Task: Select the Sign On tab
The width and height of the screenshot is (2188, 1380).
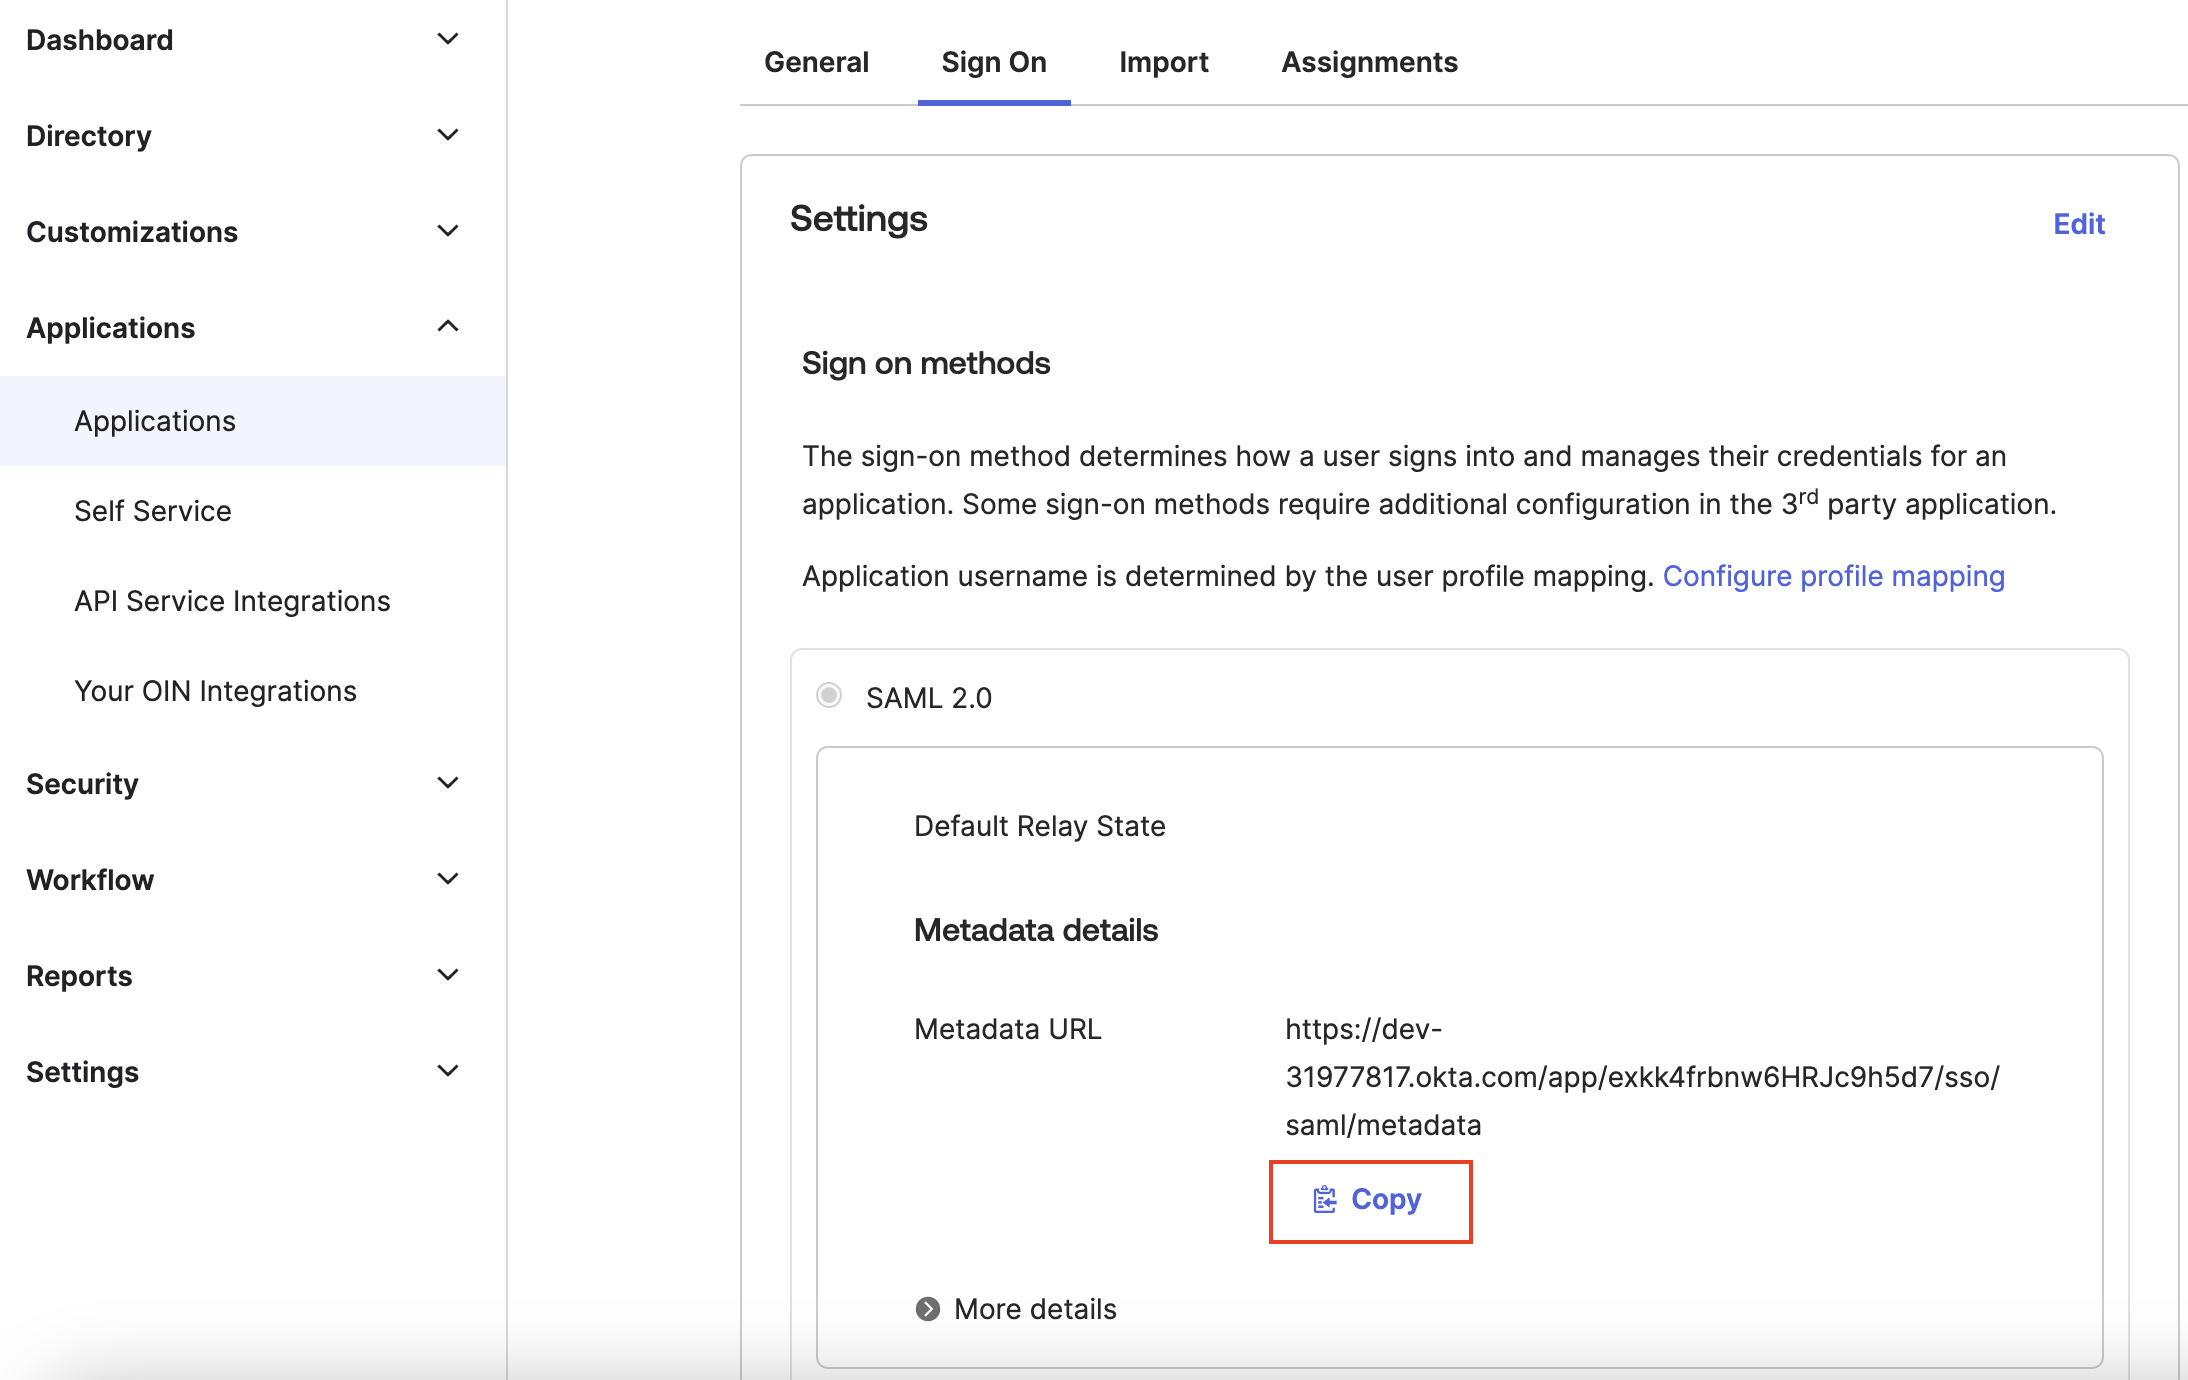Action: pos(994,62)
